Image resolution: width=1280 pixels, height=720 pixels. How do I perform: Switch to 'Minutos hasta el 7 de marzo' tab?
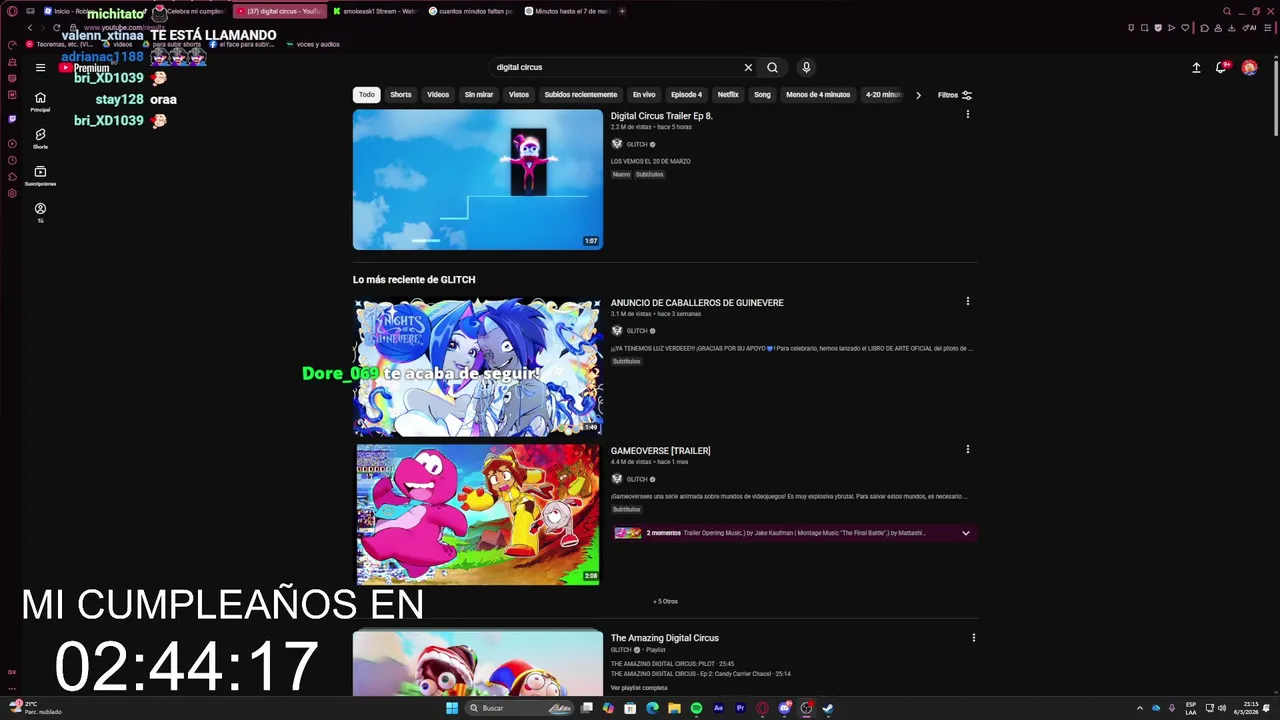click(x=567, y=11)
